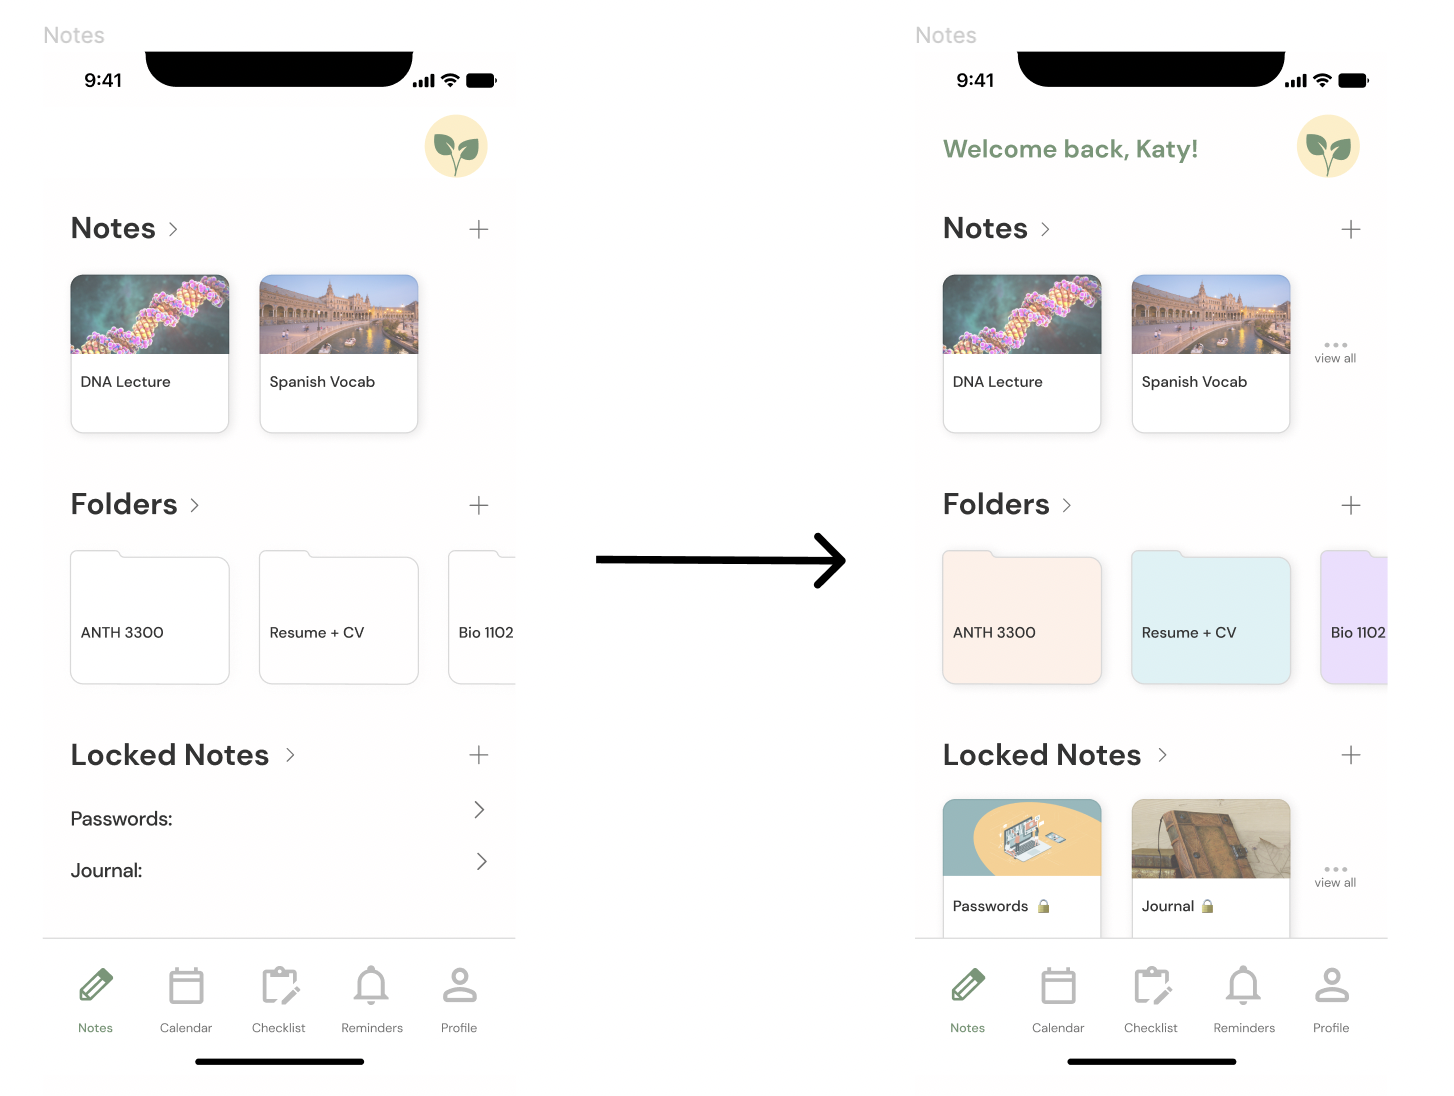Screen dimensions: 1454x1096
Task: Open the Checklist tab on the left screen
Action: [x=279, y=1000]
